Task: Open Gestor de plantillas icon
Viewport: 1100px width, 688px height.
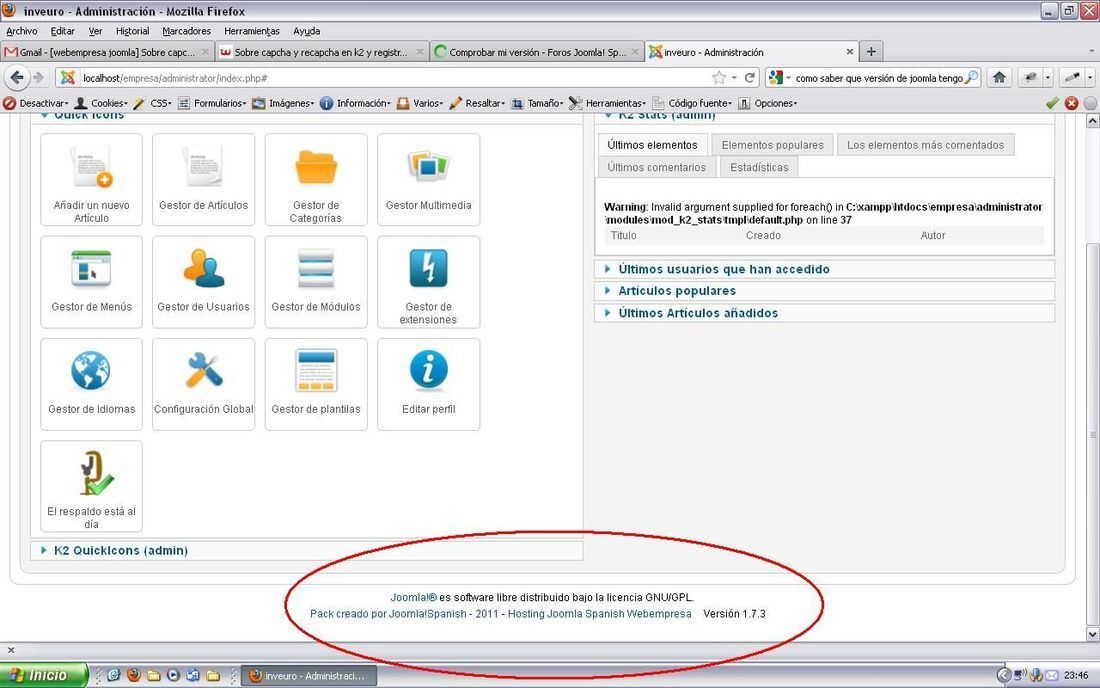Action: point(316,384)
